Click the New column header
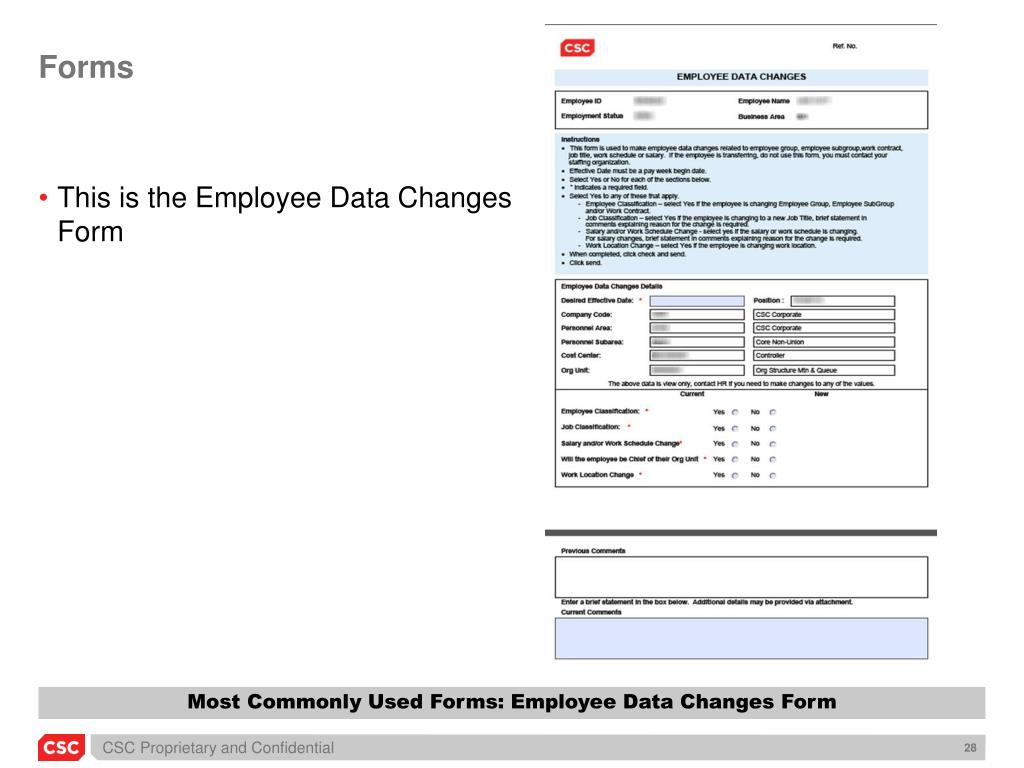 point(822,394)
